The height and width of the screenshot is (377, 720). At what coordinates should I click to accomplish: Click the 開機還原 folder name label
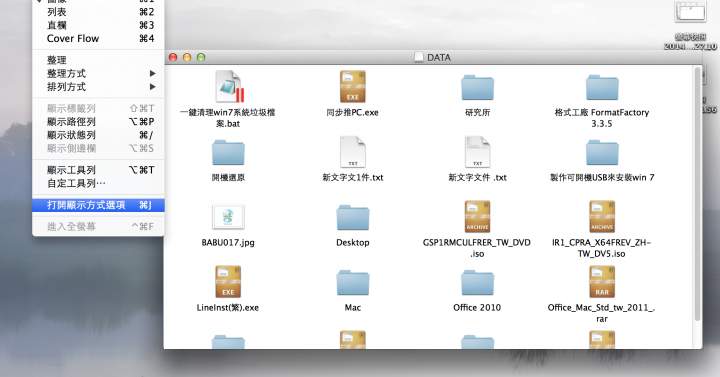coord(228,178)
